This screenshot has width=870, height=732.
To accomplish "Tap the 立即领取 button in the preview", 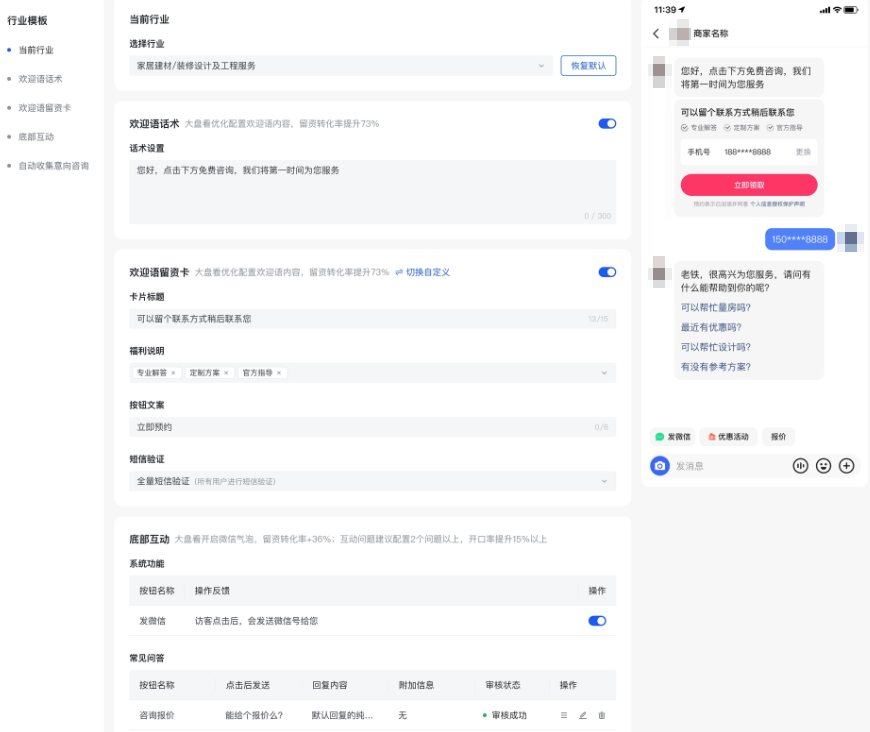I will [x=748, y=185].
